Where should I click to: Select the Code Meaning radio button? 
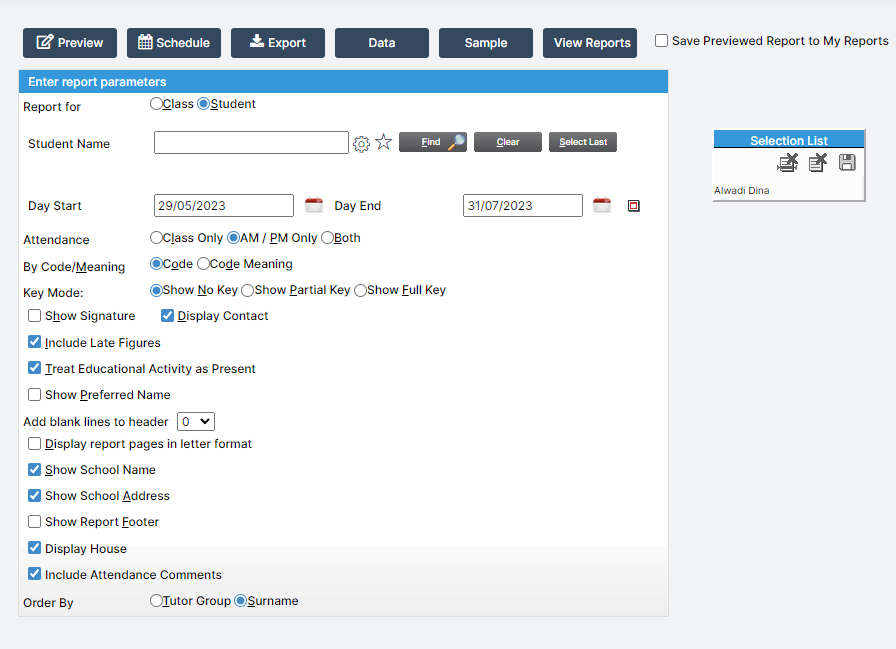point(203,264)
